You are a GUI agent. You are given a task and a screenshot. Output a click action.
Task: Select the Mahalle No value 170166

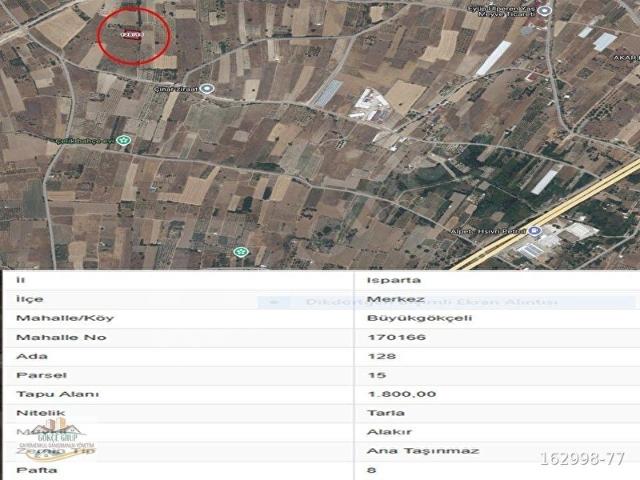[x=397, y=337]
